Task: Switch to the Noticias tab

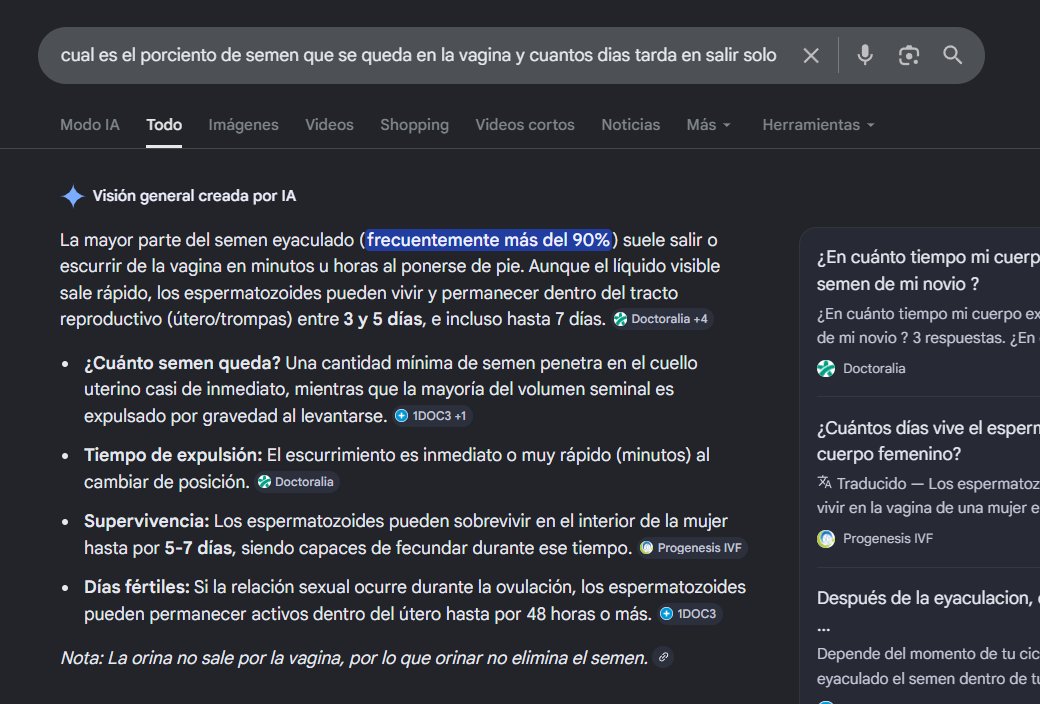Action: tap(631, 125)
